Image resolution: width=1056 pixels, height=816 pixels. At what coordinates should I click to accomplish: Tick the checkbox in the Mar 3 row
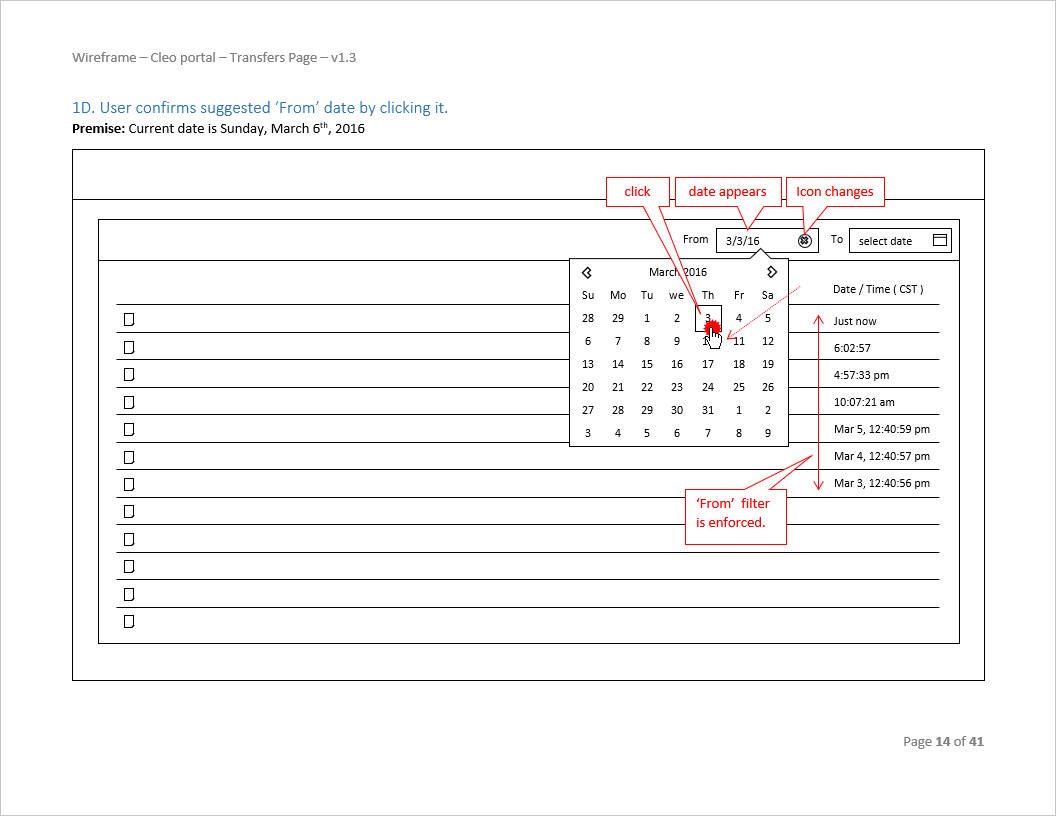(129, 485)
